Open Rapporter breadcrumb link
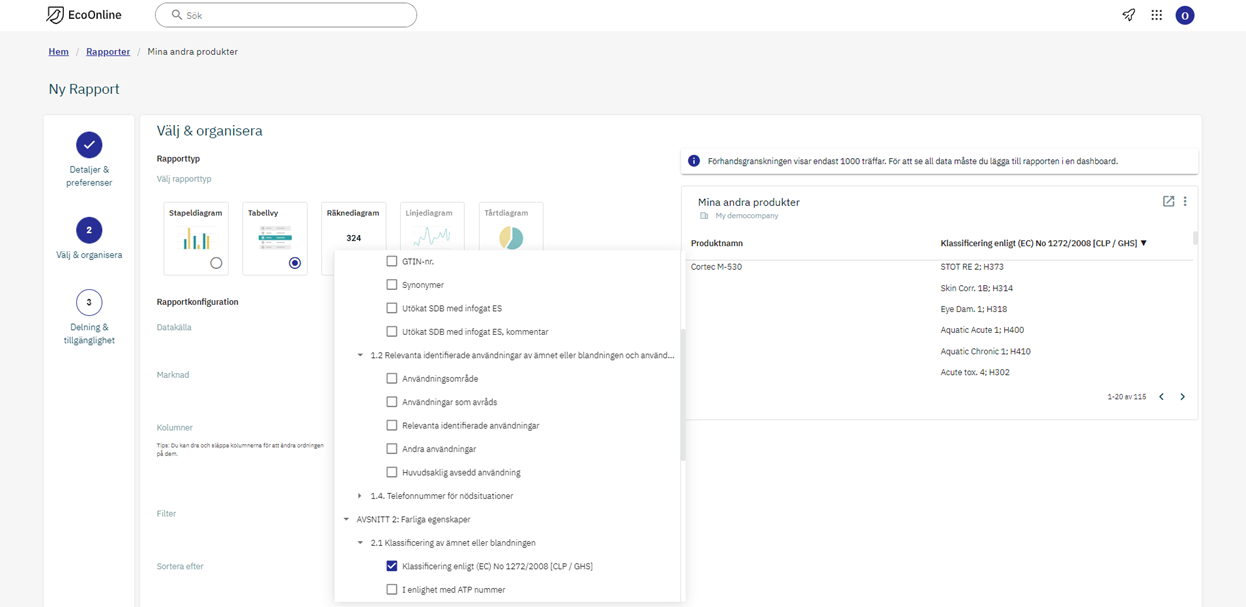 pos(108,52)
